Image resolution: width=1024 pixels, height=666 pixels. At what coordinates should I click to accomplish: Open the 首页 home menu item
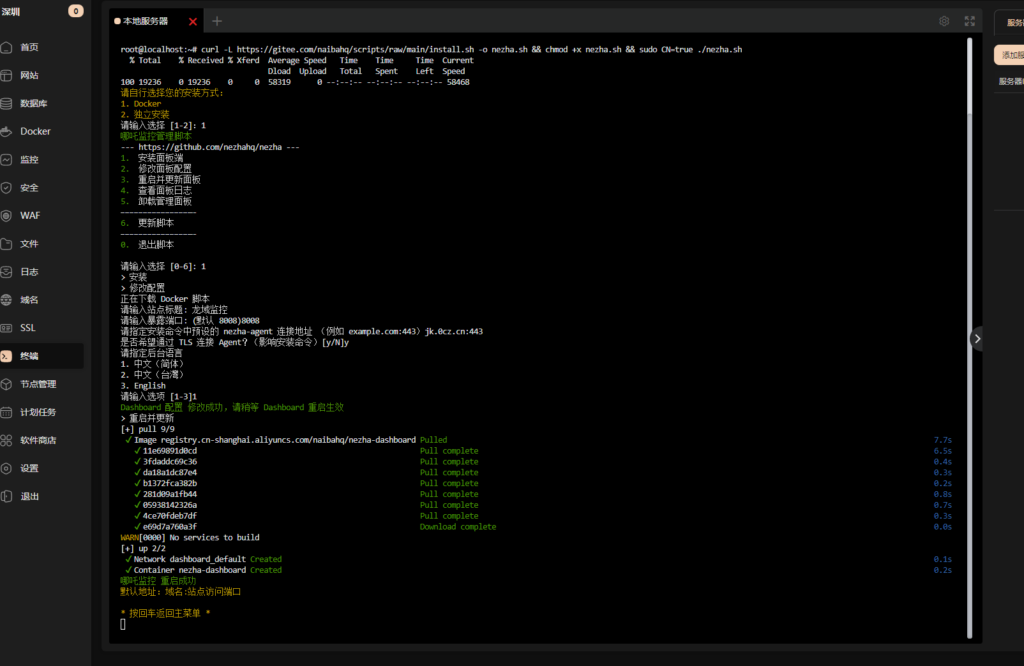point(29,47)
